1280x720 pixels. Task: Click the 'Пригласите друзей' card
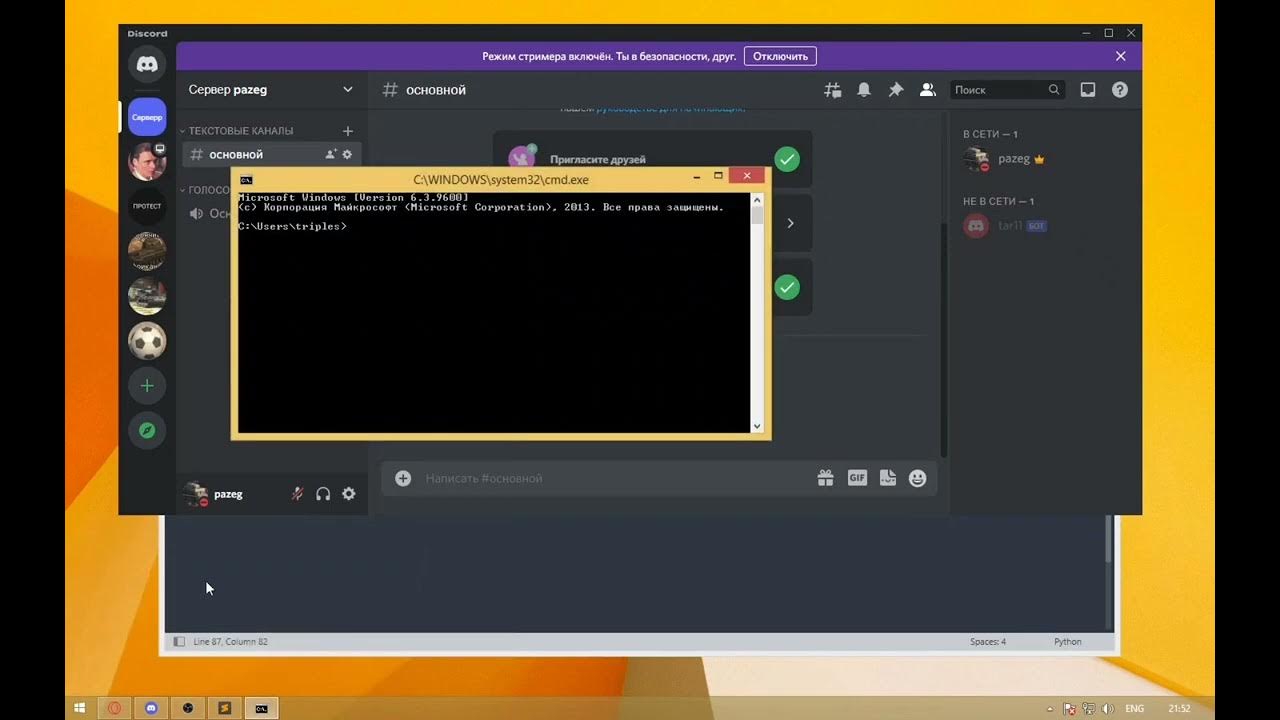(x=652, y=159)
